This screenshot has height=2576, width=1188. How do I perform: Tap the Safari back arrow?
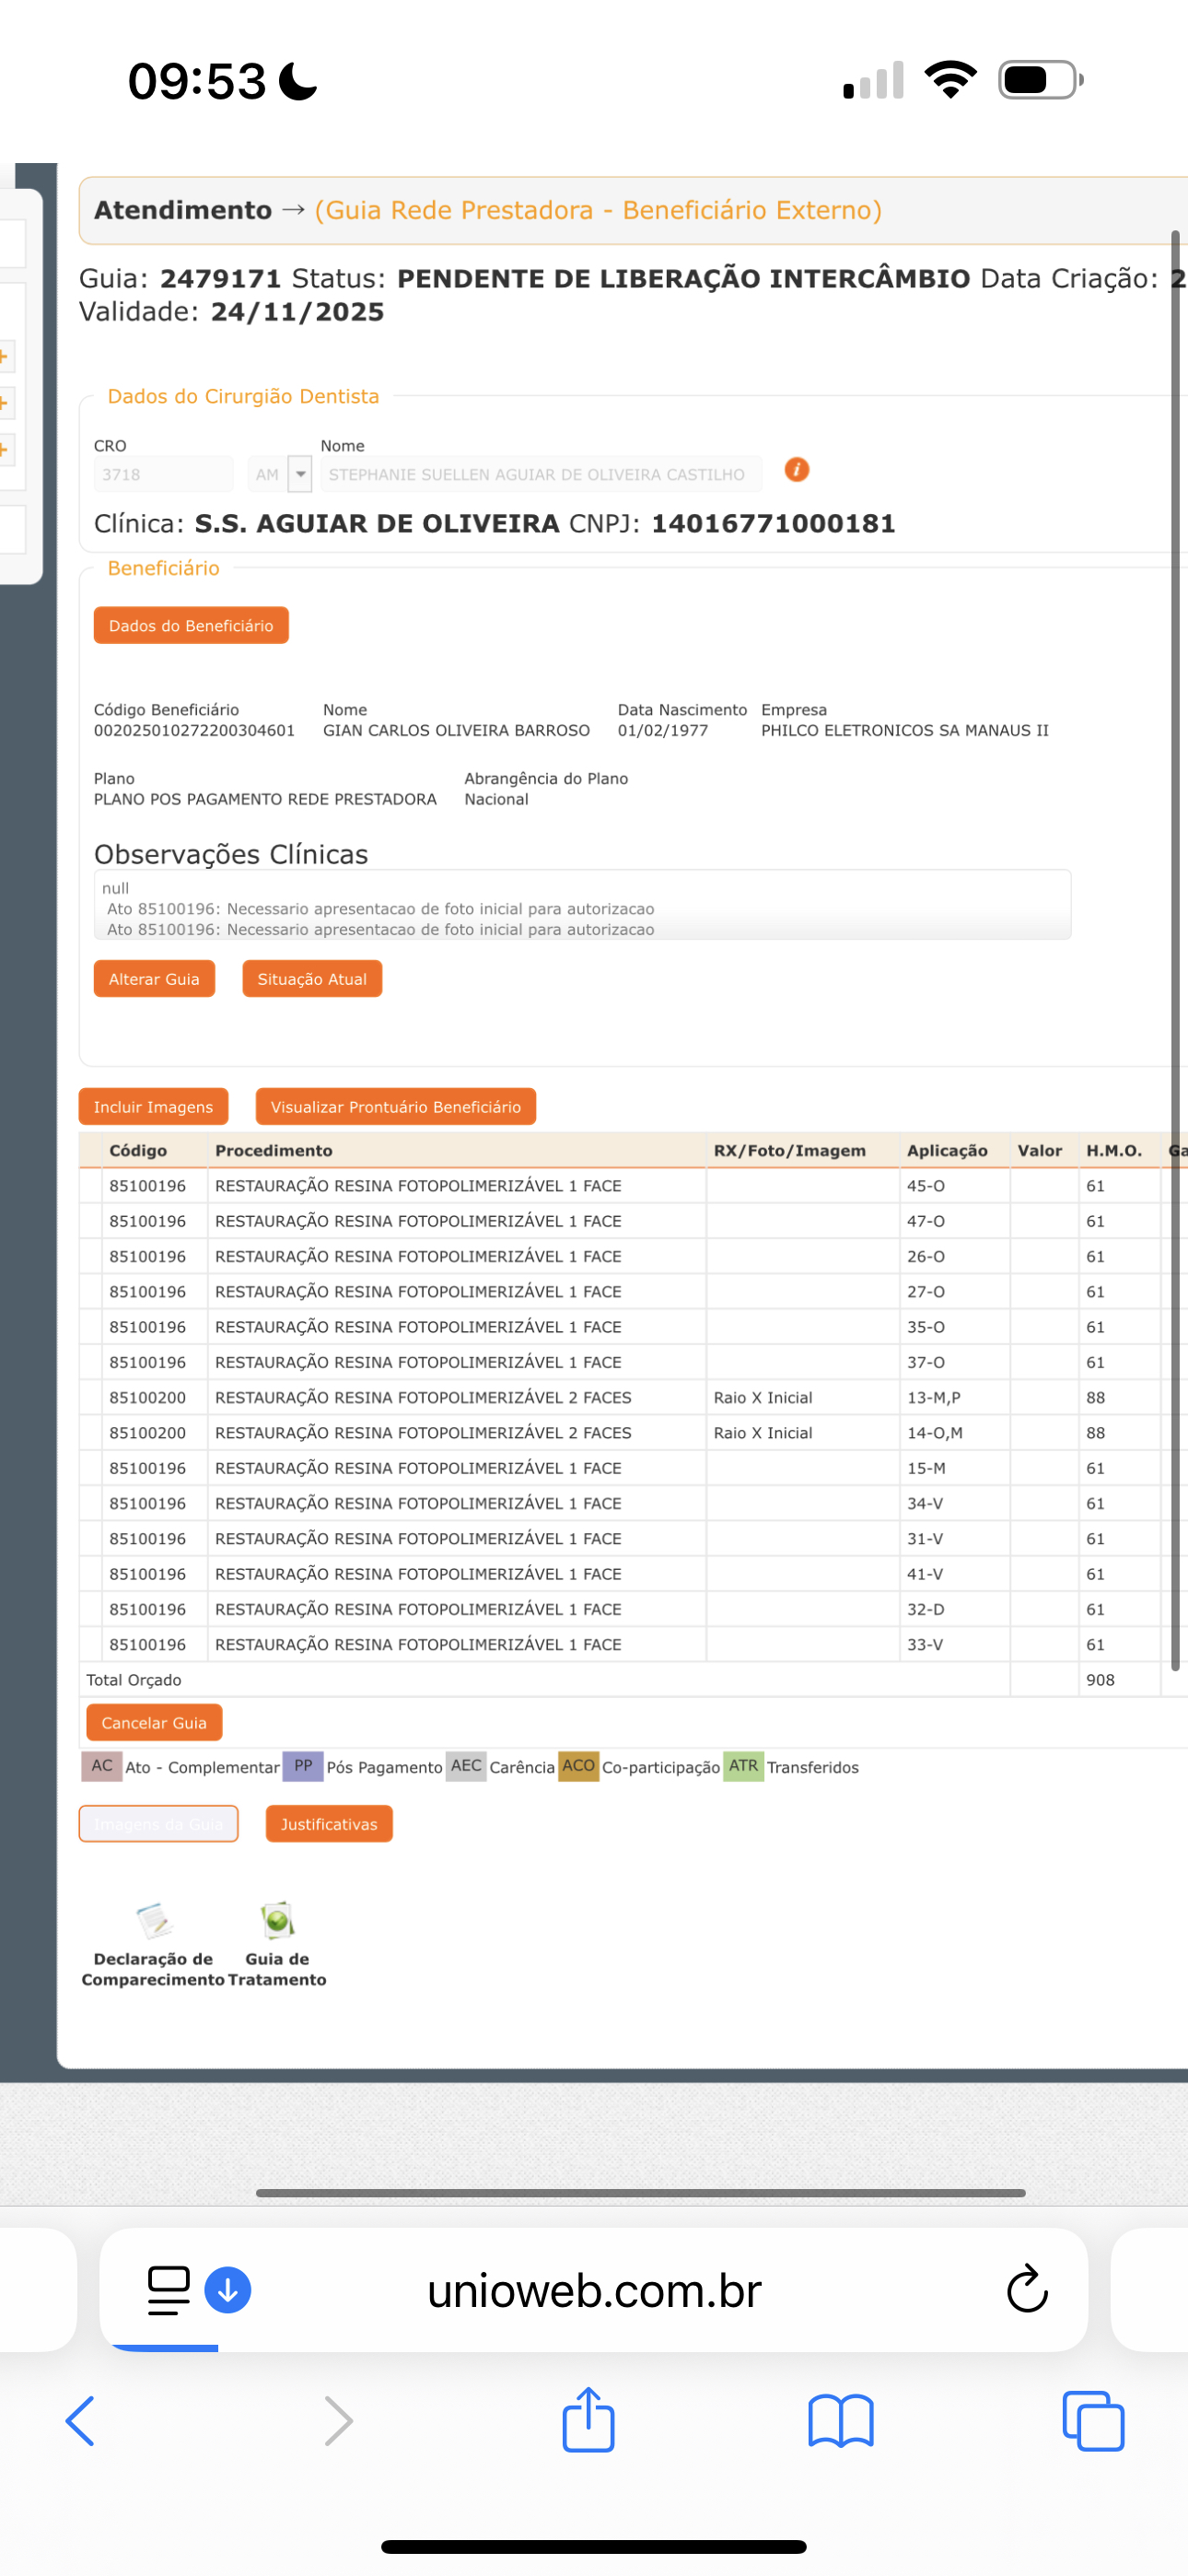pos(80,2421)
